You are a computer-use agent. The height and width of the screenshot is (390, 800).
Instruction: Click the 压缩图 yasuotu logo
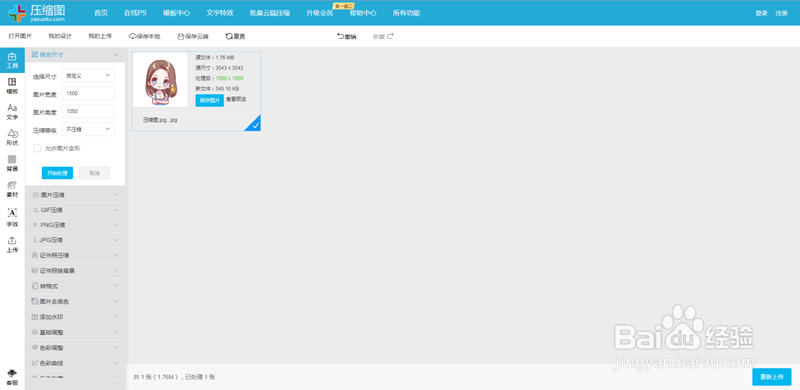(x=37, y=13)
